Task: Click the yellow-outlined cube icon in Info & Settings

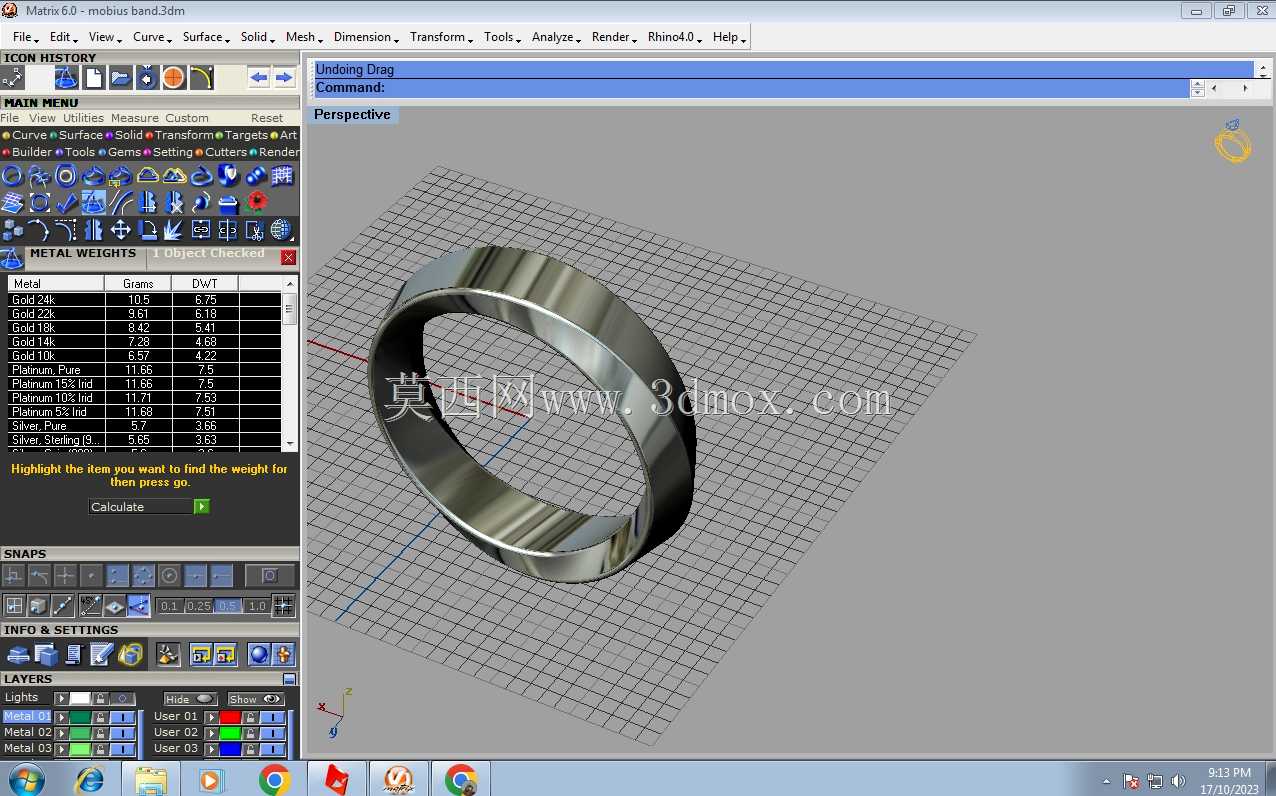Action: click(x=130, y=654)
